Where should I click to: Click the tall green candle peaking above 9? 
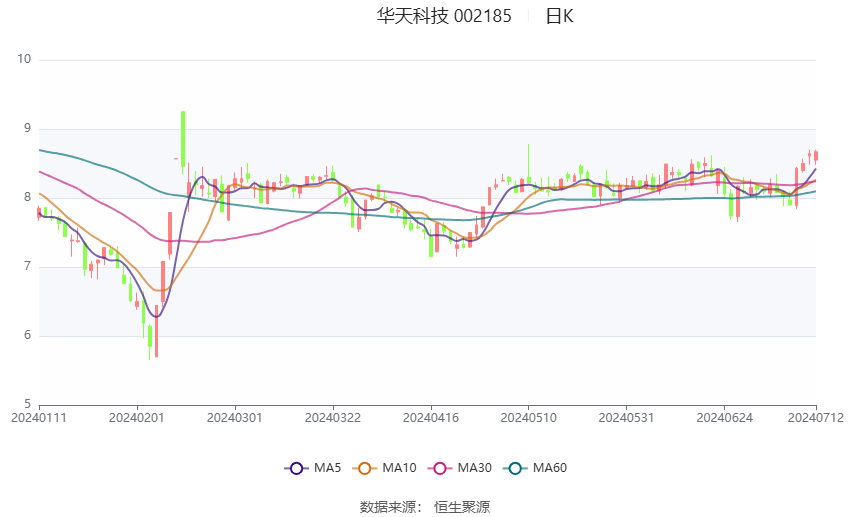tap(183, 139)
